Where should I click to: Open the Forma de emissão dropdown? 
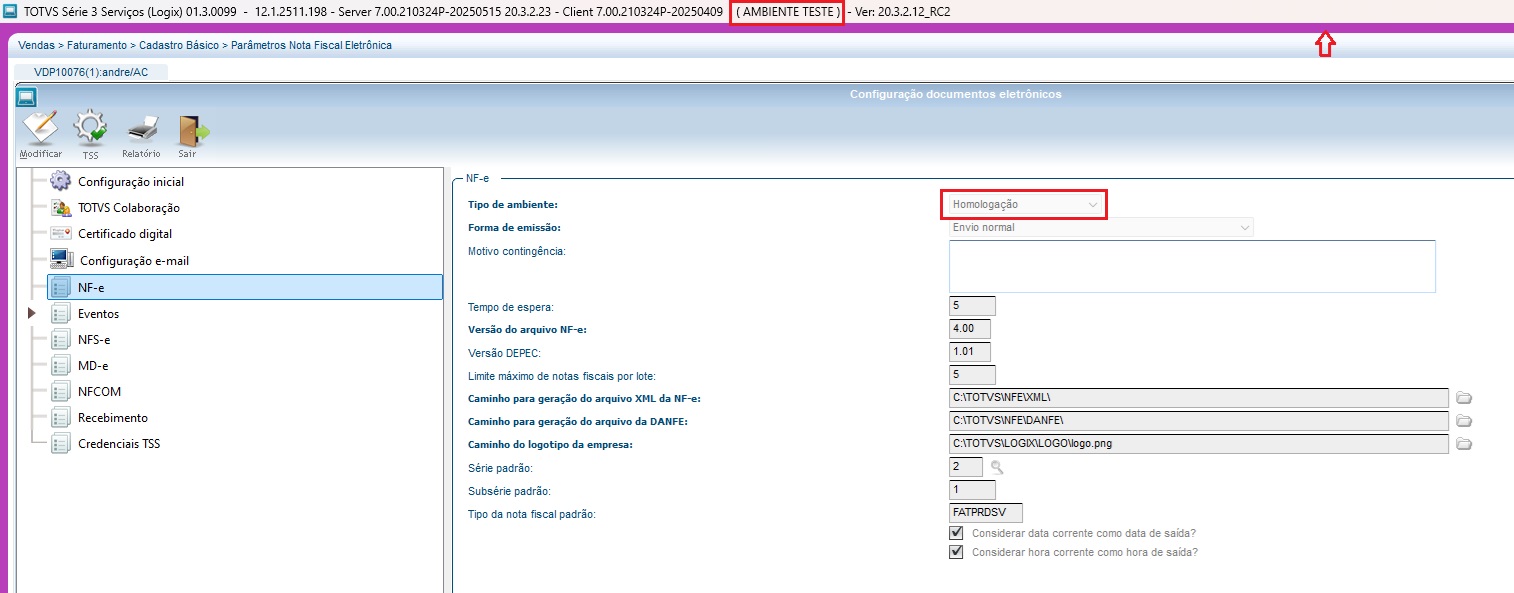point(1101,228)
